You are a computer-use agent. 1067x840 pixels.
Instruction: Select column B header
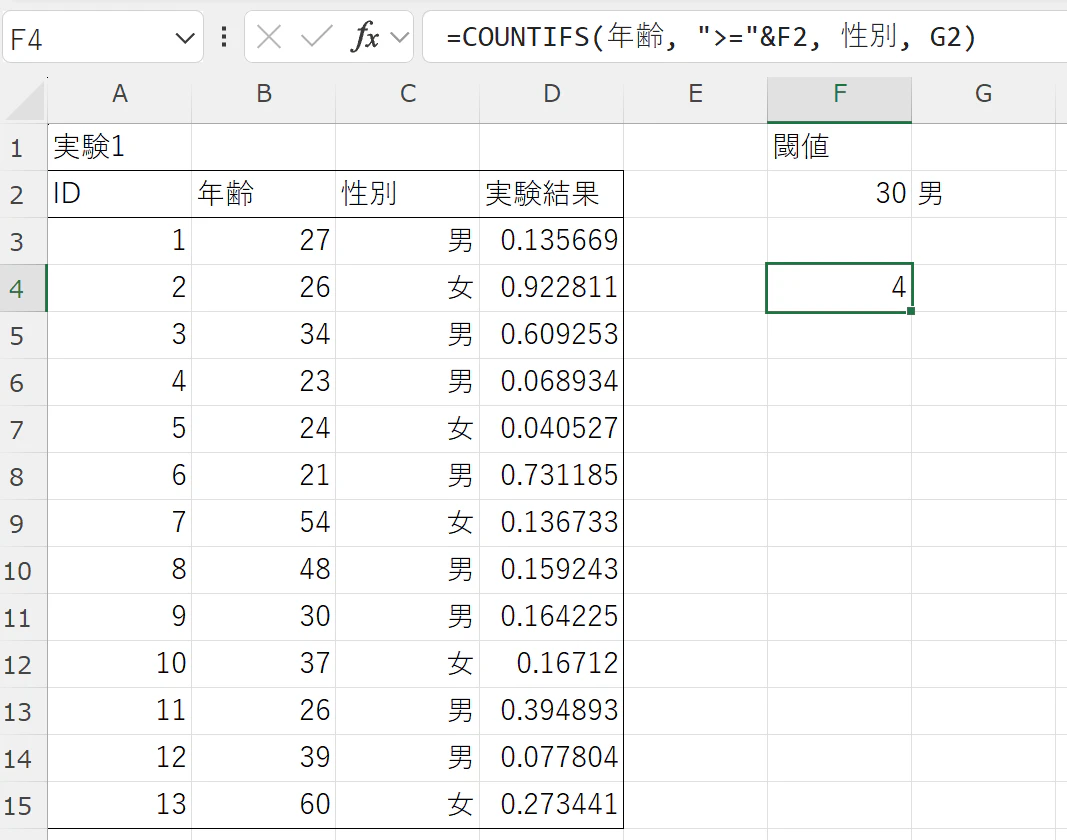(264, 94)
